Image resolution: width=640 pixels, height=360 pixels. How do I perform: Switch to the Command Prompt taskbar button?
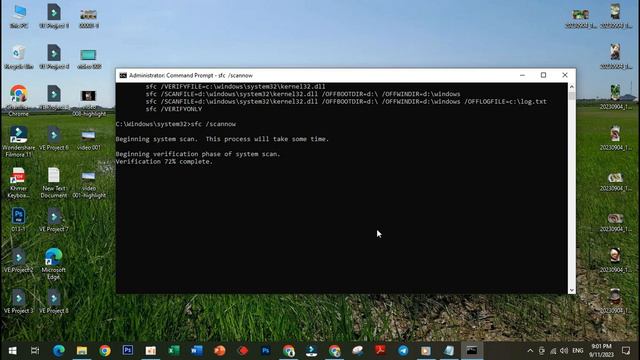[x=472, y=351]
